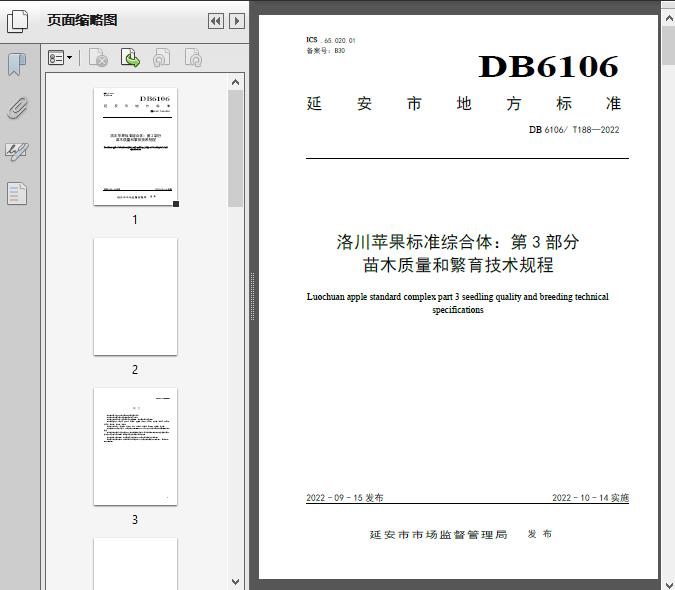Click the resize handle on page 1 thumbnail
675x590 pixels.
pyautogui.click(x=176, y=204)
